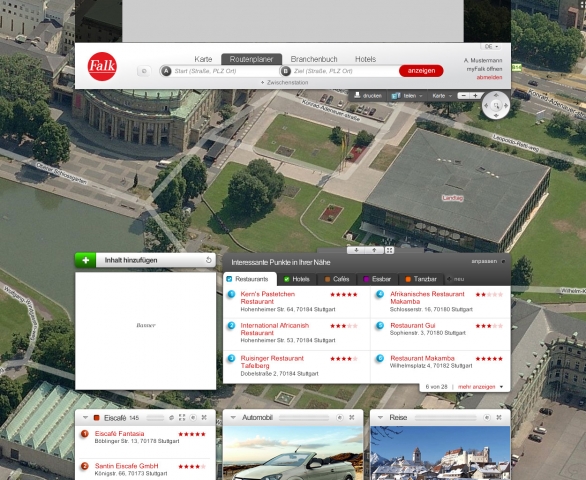Viewport: 586px width, 480px height.
Task: Click the Reise header slider bar
Action: pos(446,418)
